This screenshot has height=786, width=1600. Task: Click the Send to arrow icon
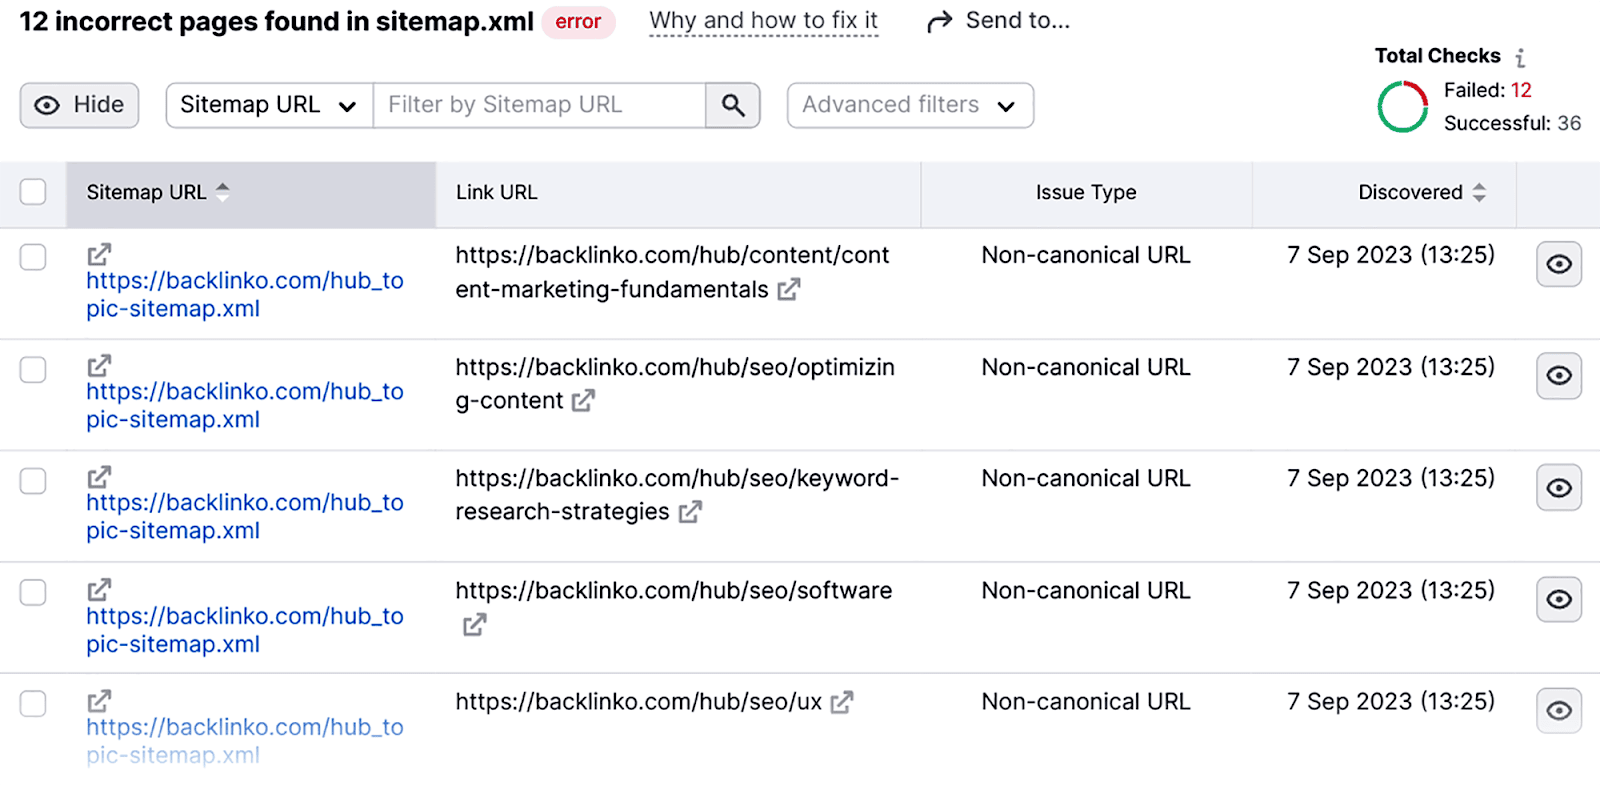coord(939,21)
